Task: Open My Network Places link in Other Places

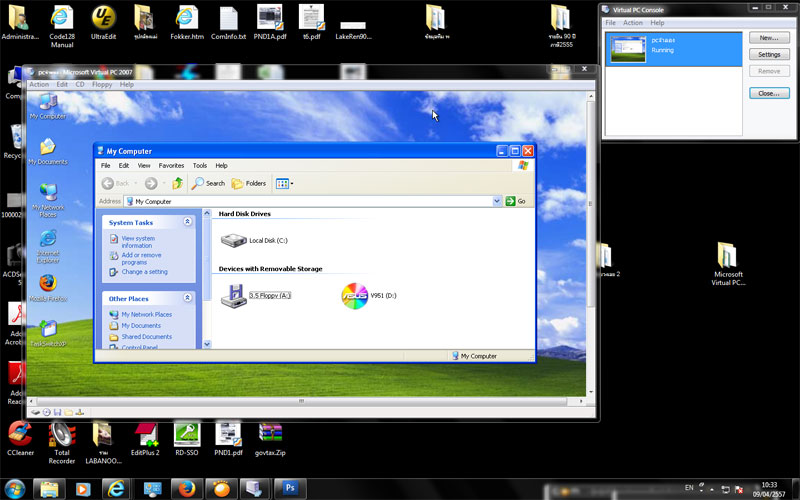Action: (146, 314)
